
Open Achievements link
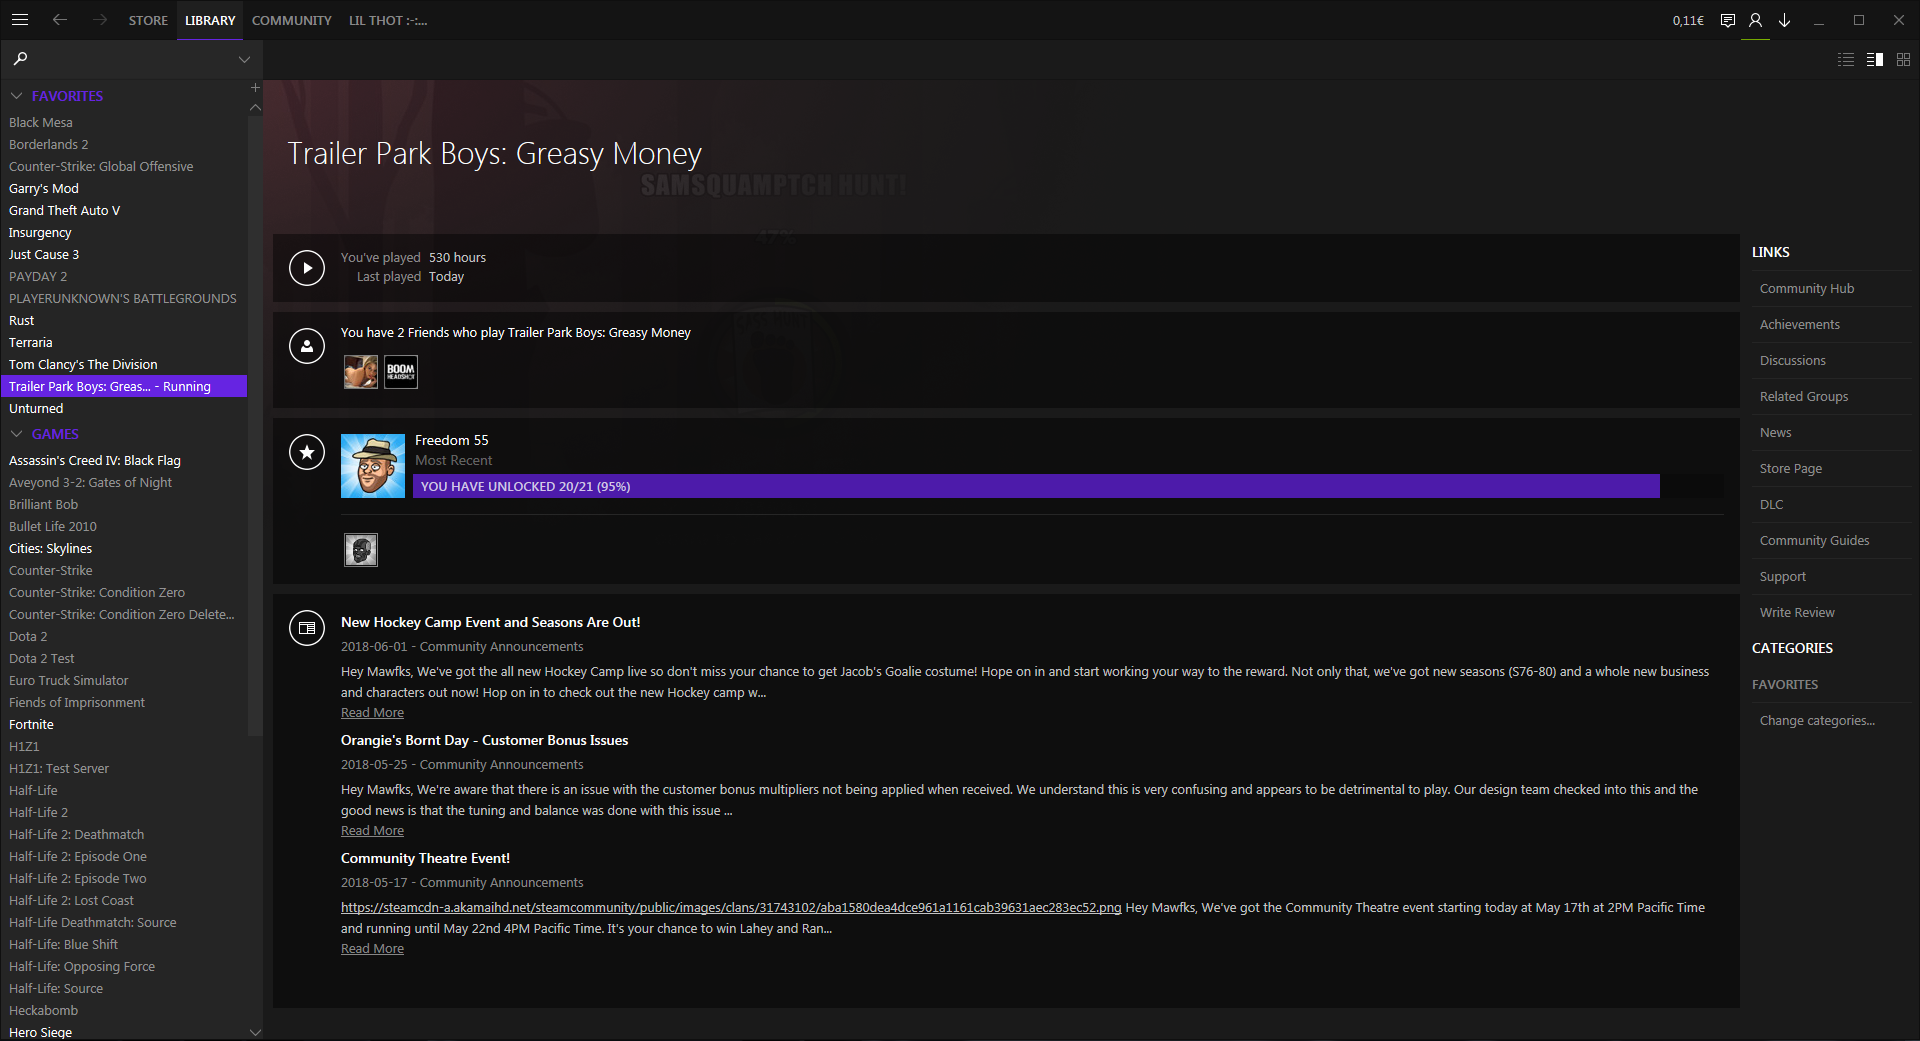point(1800,325)
